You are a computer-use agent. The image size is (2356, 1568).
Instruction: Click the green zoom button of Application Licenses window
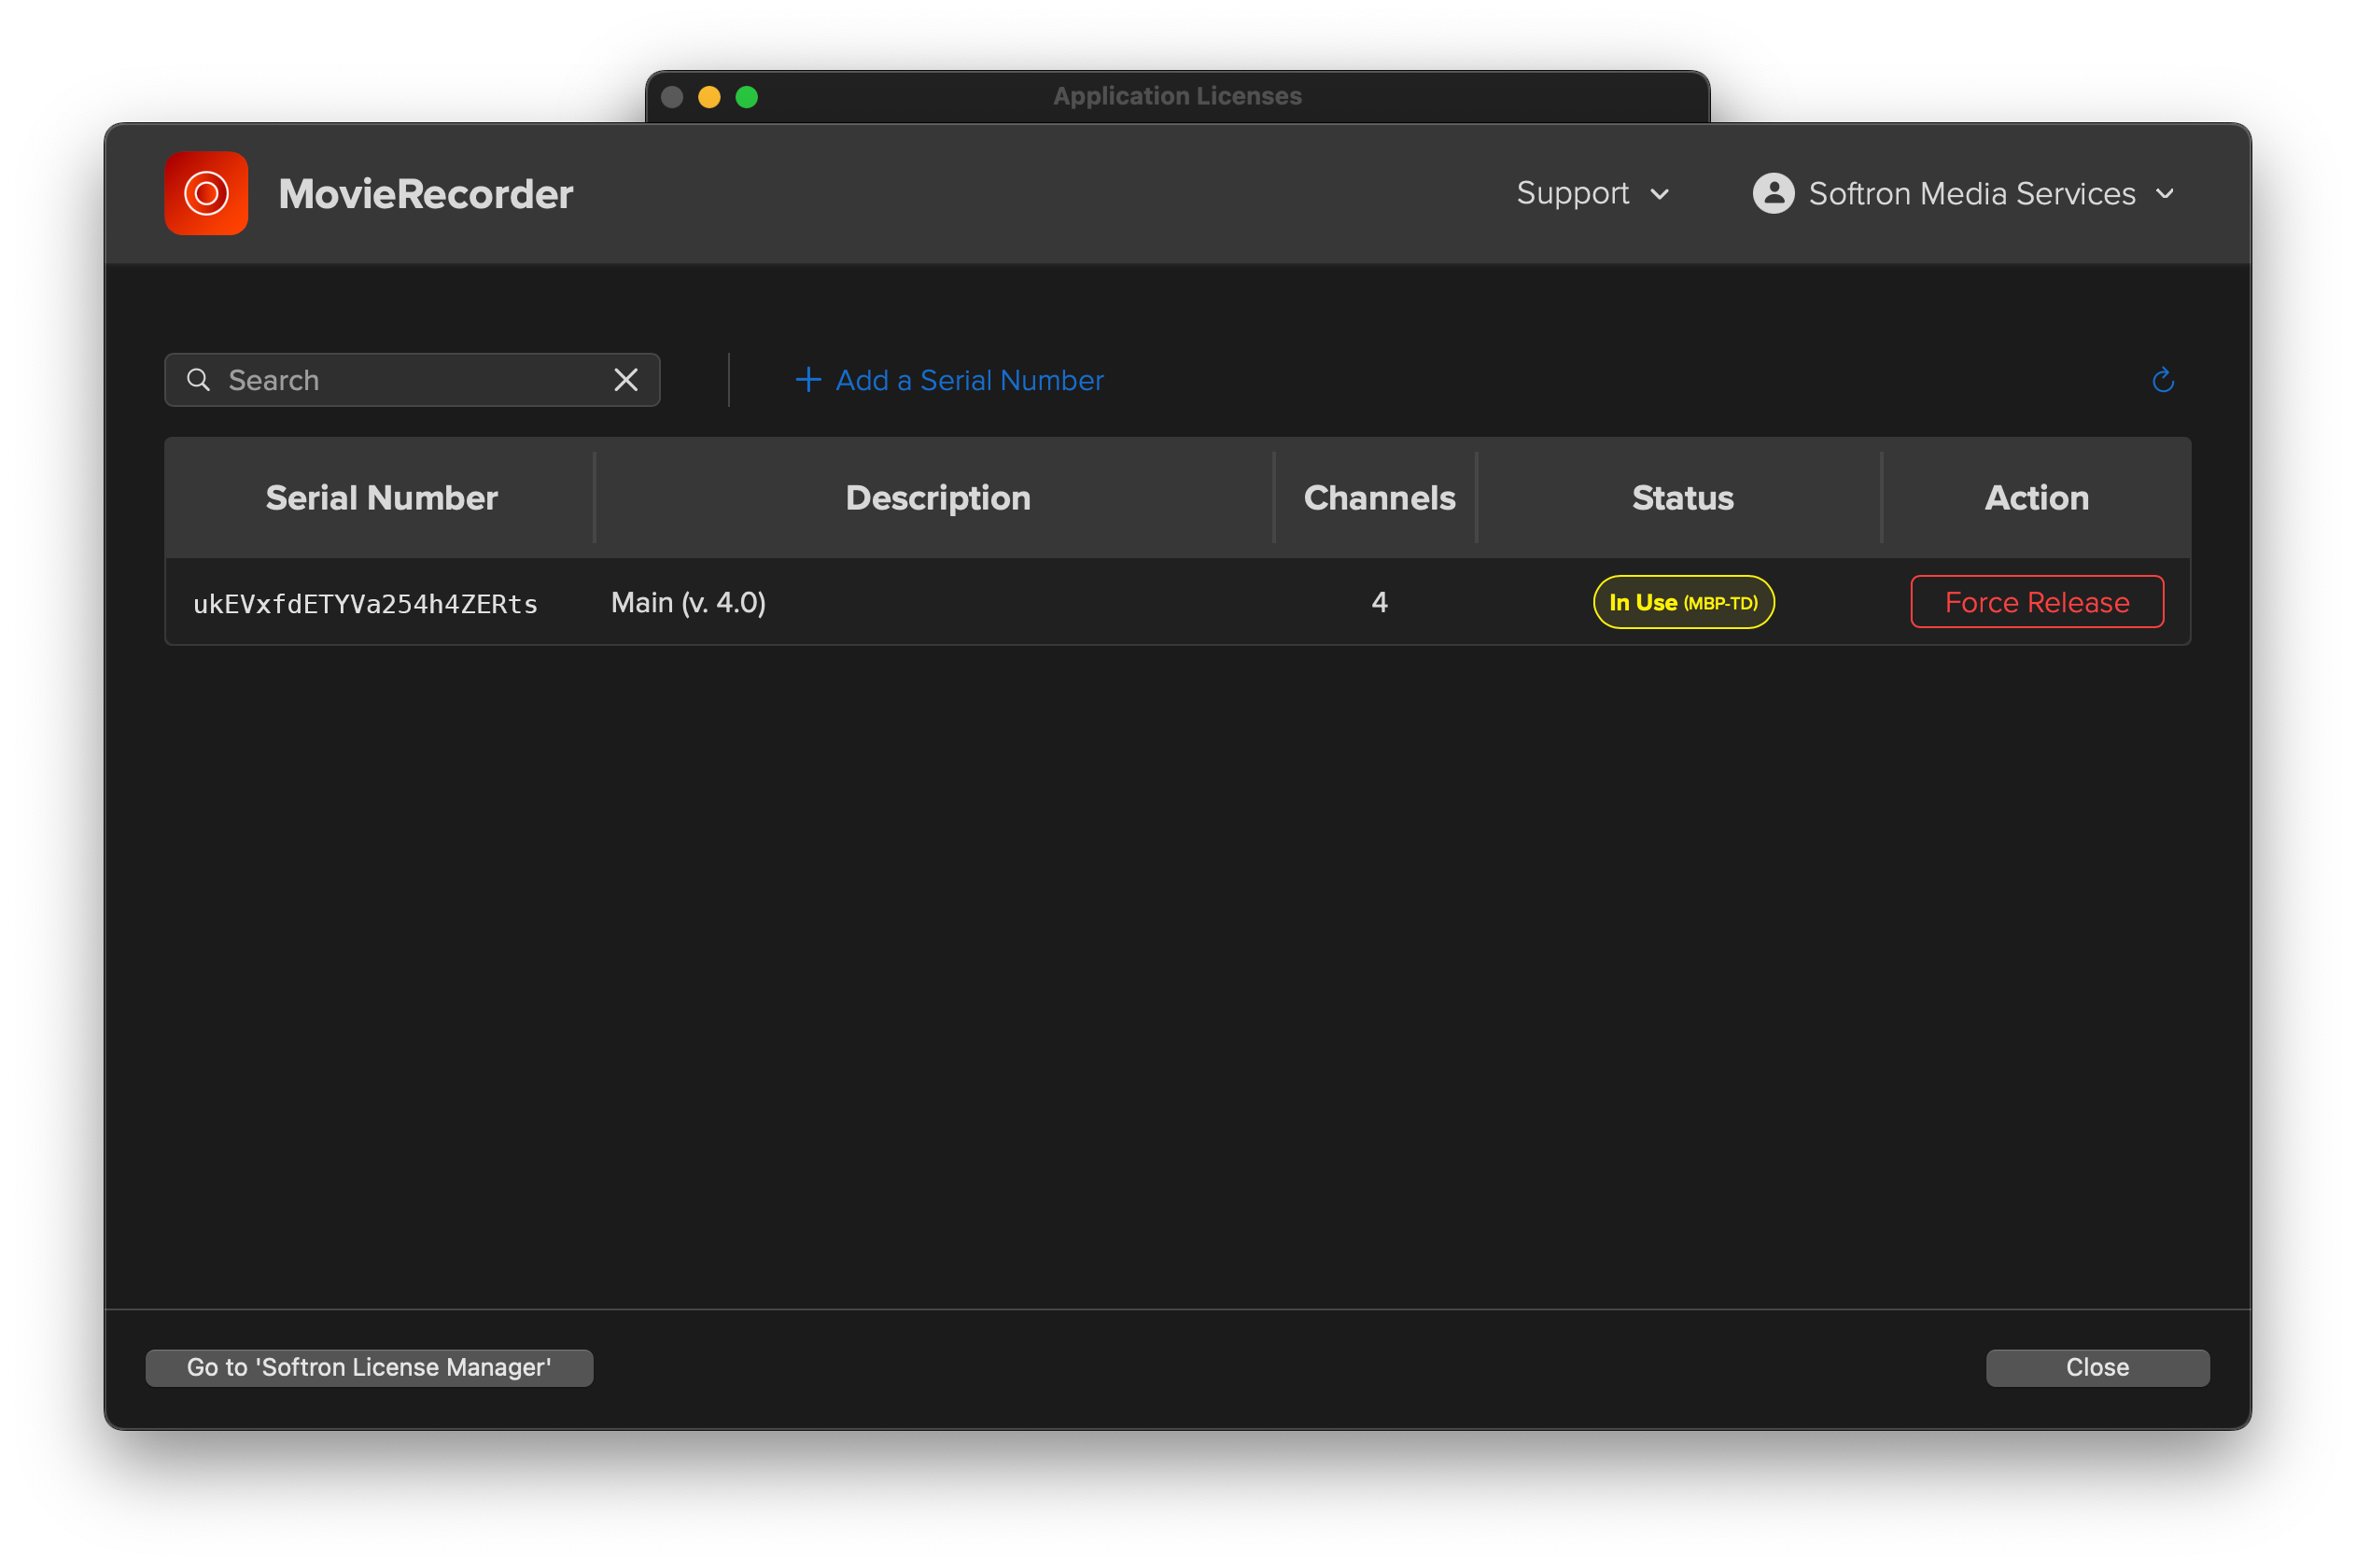pyautogui.click(x=747, y=96)
